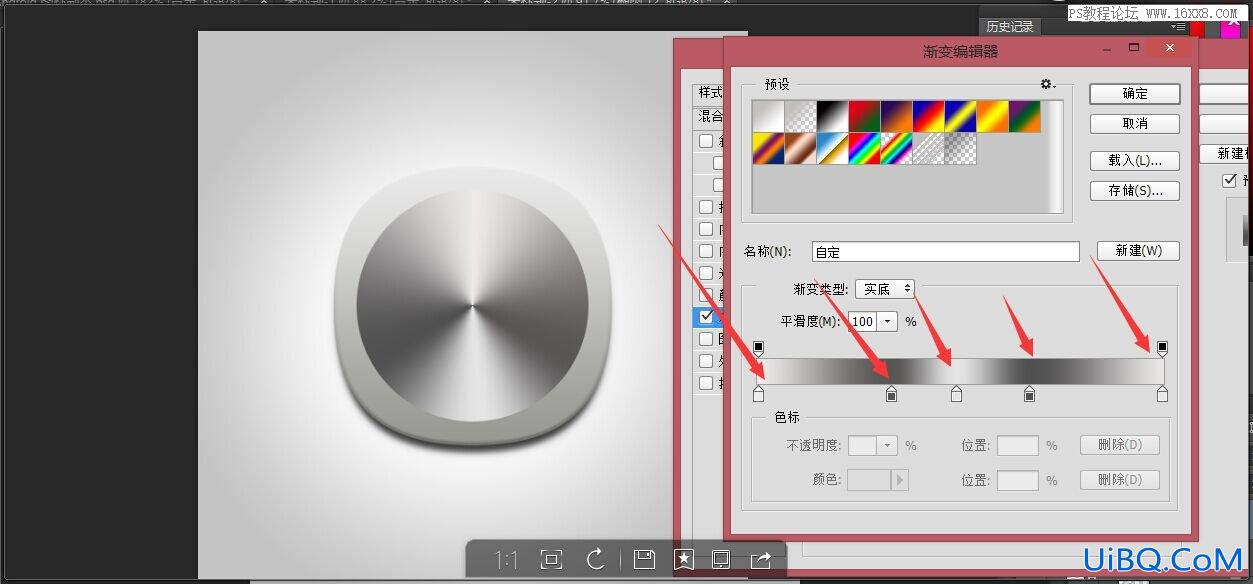The height and width of the screenshot is (584, 1253).
Task: Pick the violet to orange gradient preset
Action: (x=897, y=116)
